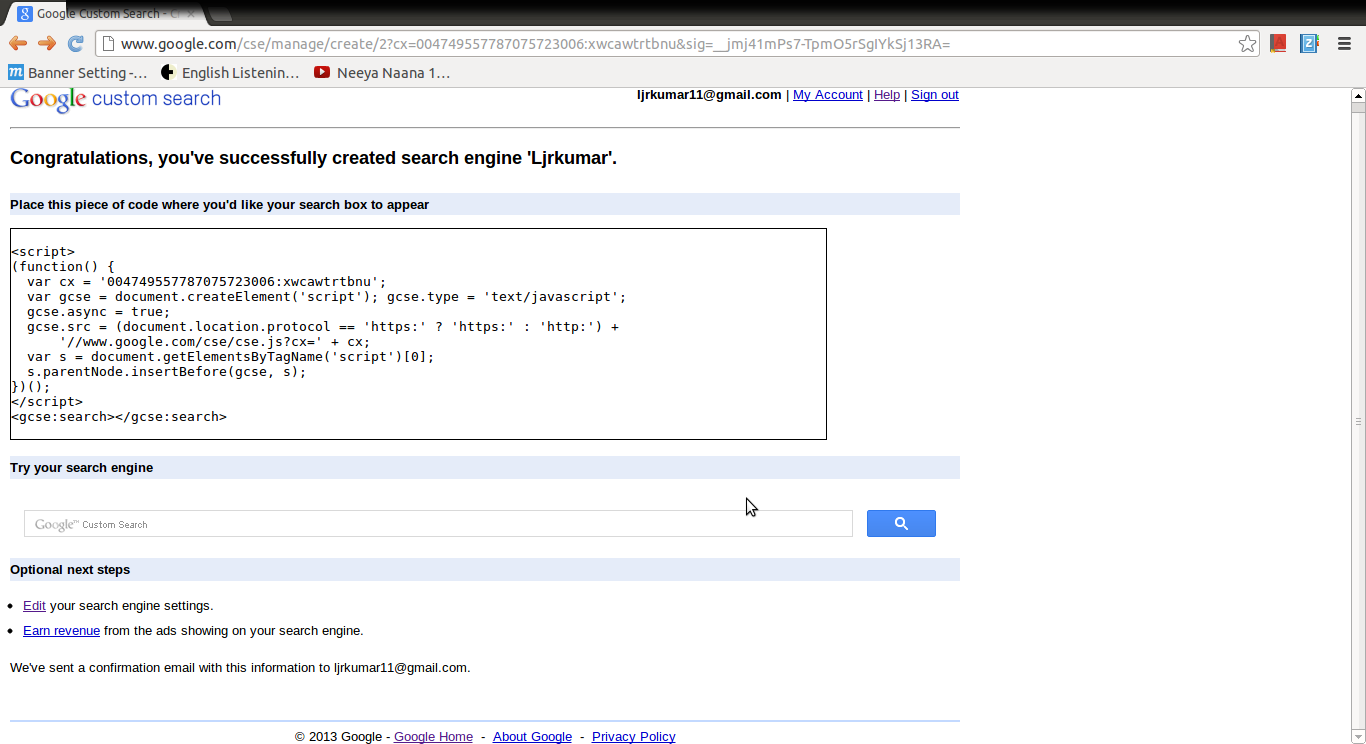The width and height of the screenshot is (1366, 744).
Task: Open the Banner Setting bookmark
Action: (x=78, y=72)
